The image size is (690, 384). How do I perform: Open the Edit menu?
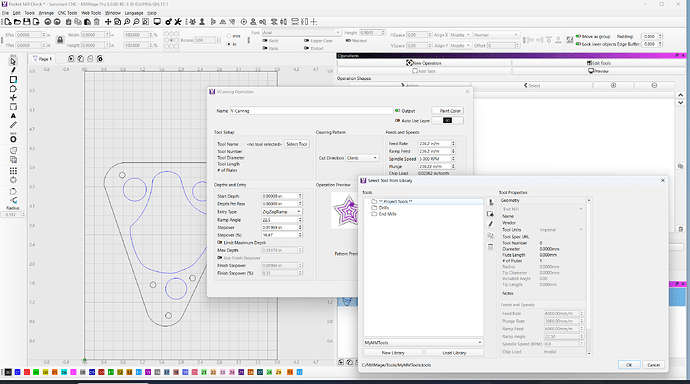[16, 13]
